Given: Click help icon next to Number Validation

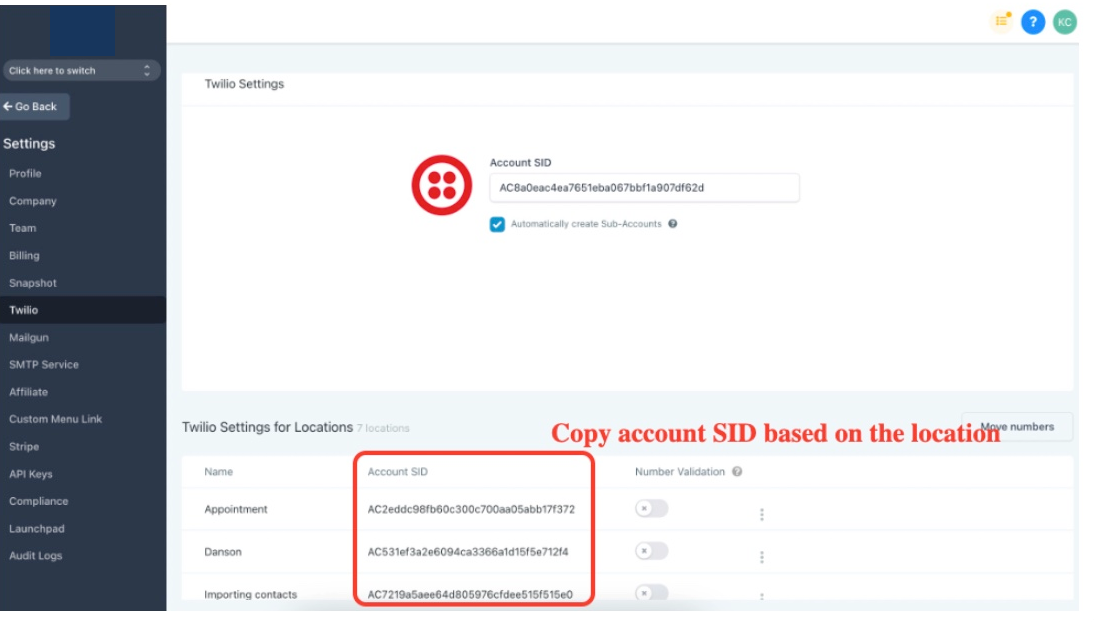Looking at the screenshot, I should tap(737, 472).
